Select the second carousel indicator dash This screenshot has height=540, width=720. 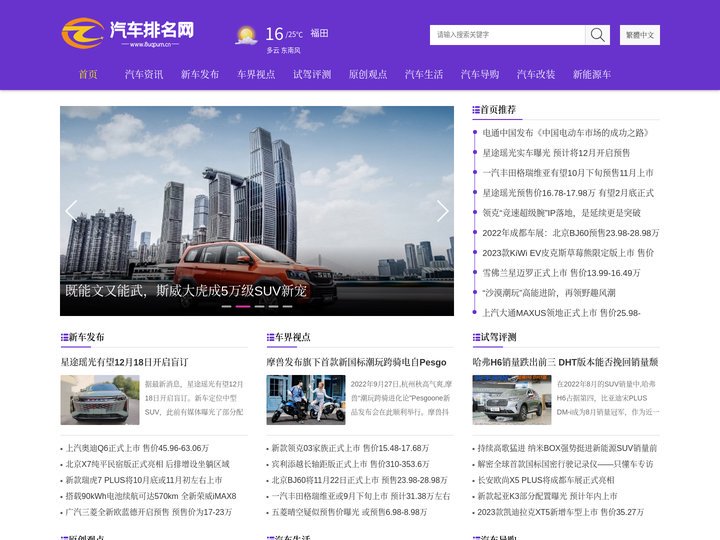[x=243, y=306]
